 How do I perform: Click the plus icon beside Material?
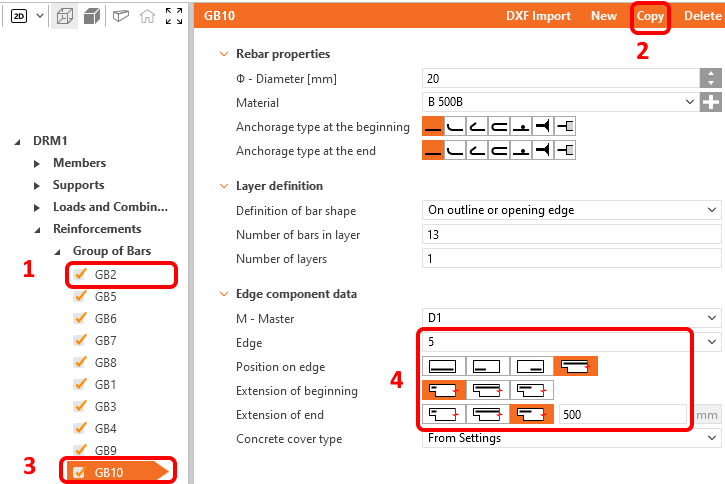pyautogui.click(x=710, y=102)
